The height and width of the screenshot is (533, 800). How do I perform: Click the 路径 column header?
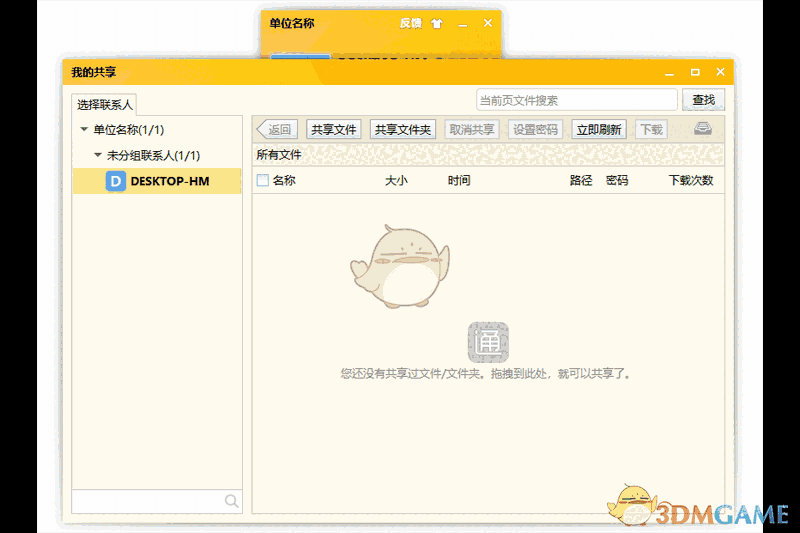click(x=581, y=181)
